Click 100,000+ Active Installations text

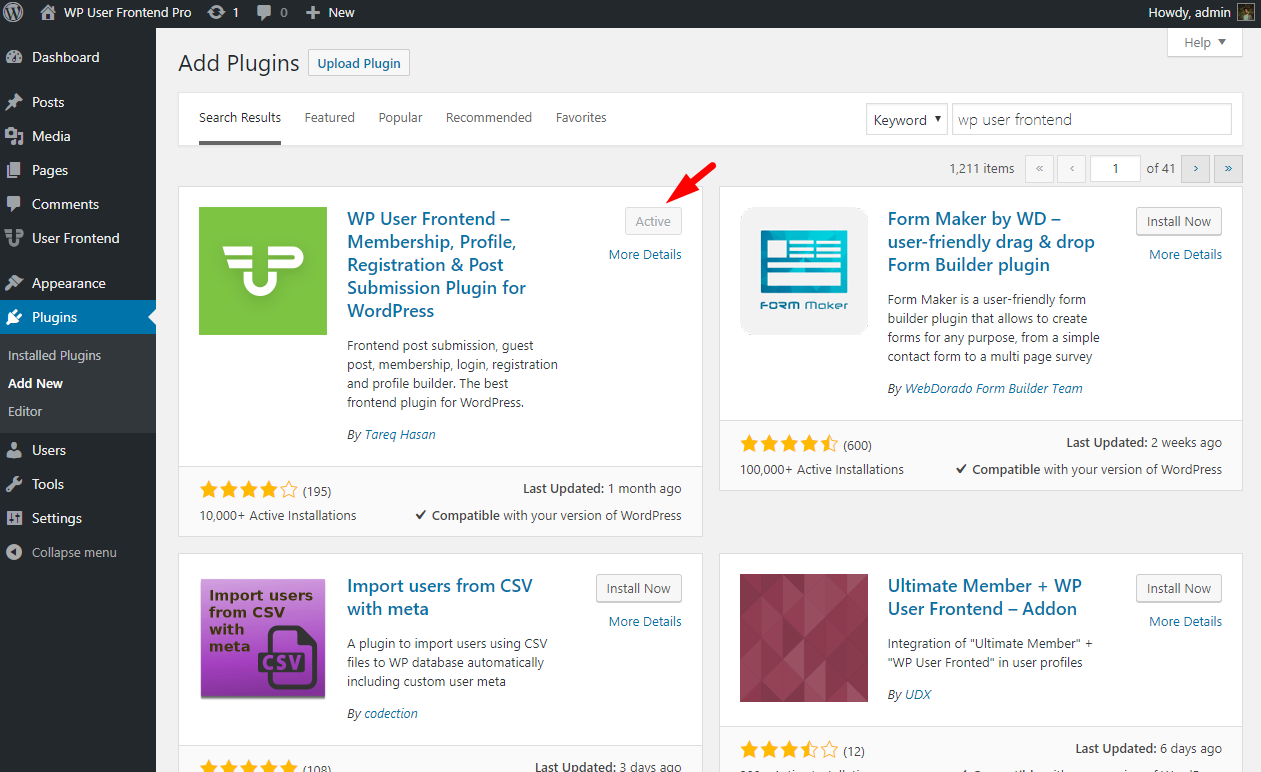(x=822, y=469)
